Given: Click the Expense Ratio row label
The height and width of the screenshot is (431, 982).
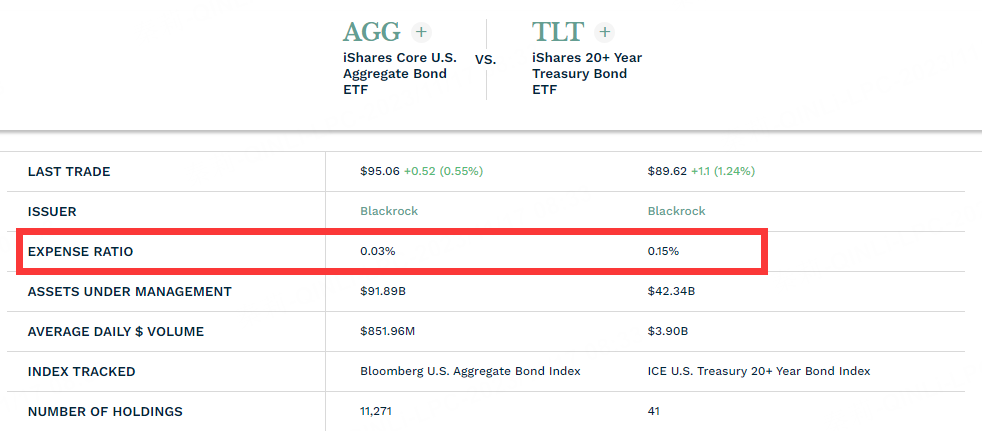Looking at the screenshot, I should [80, 251].
